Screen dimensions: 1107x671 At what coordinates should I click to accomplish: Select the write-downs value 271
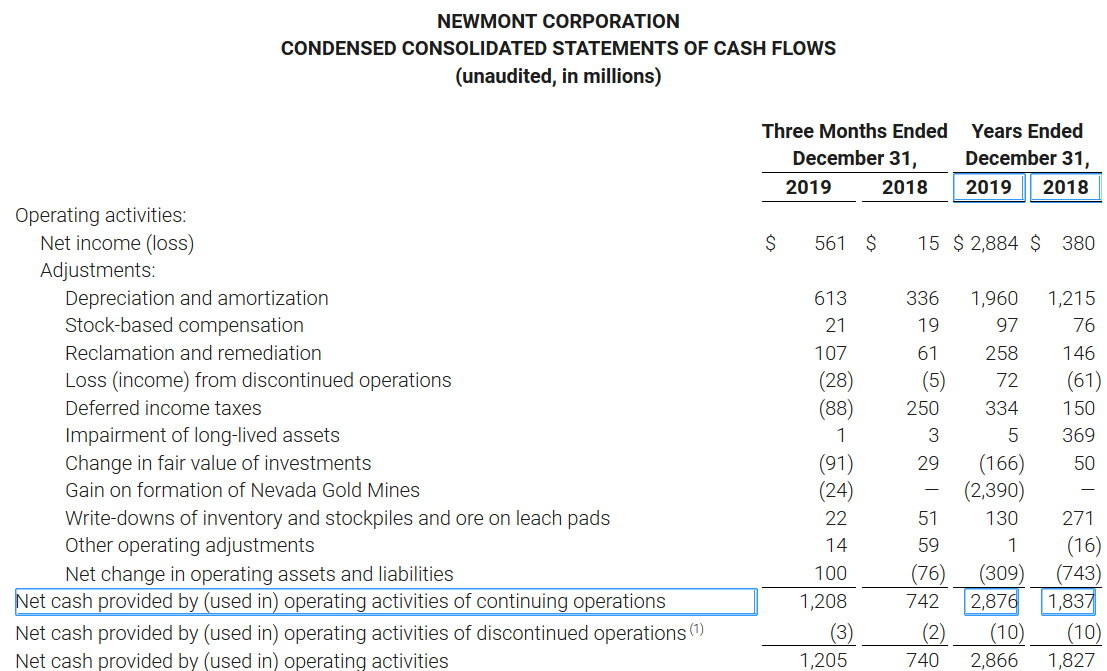pos(1078,518)
